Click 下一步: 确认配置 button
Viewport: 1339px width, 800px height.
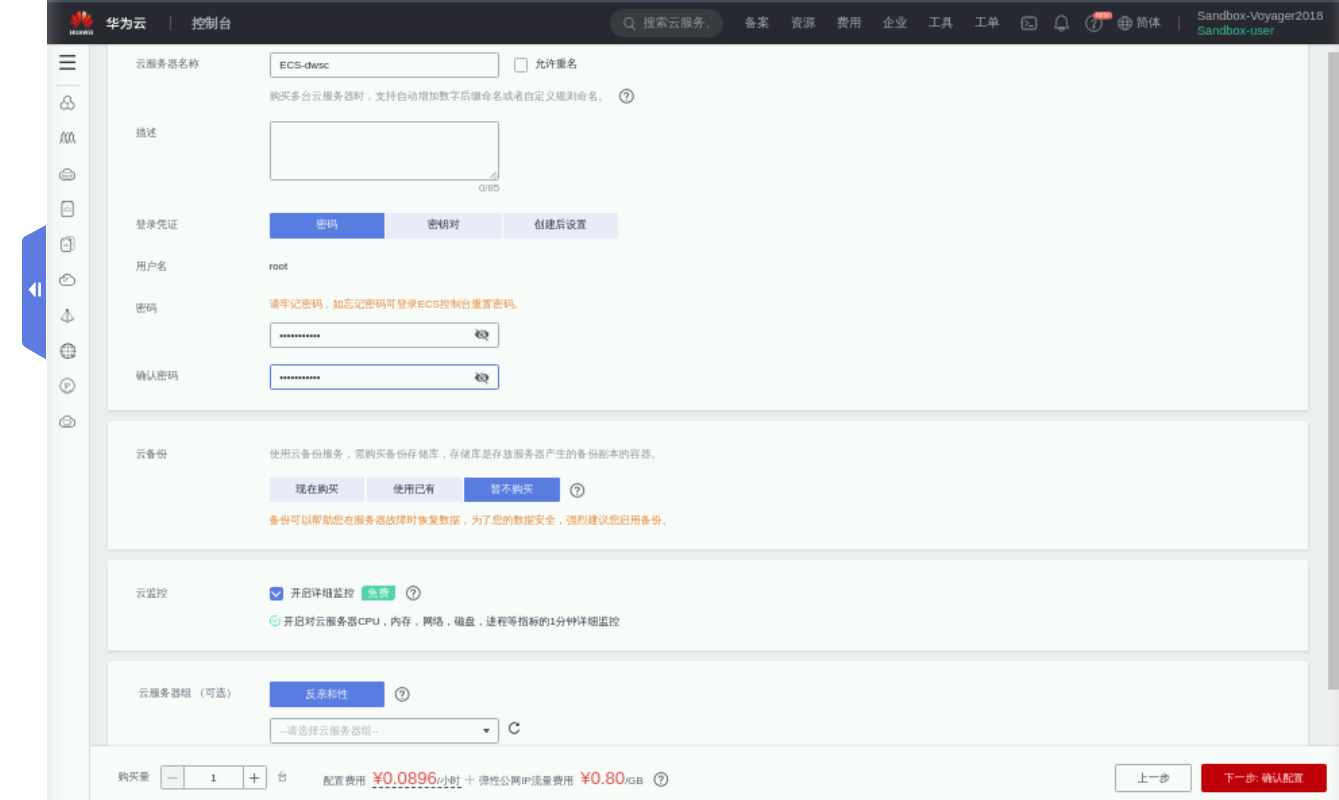1264,778
